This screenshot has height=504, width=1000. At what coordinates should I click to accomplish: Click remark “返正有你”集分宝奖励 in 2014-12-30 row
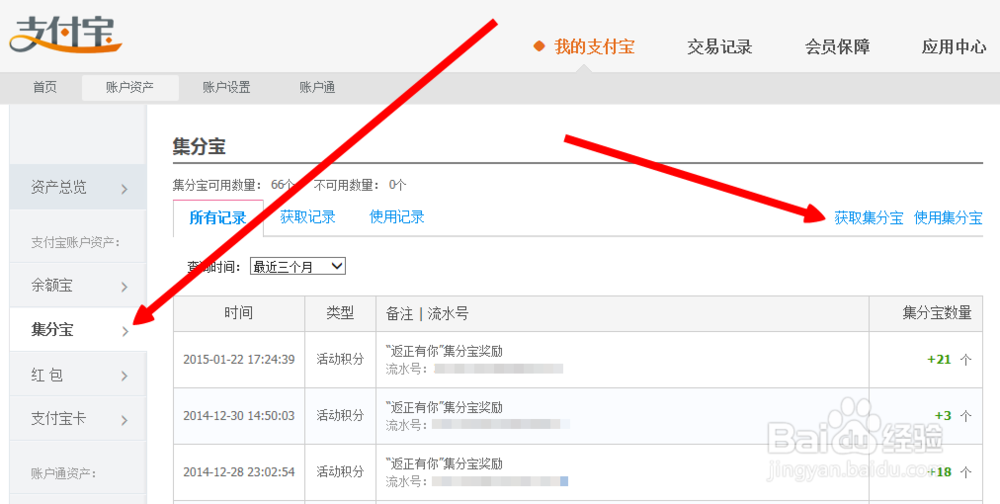tap(444, 407)
